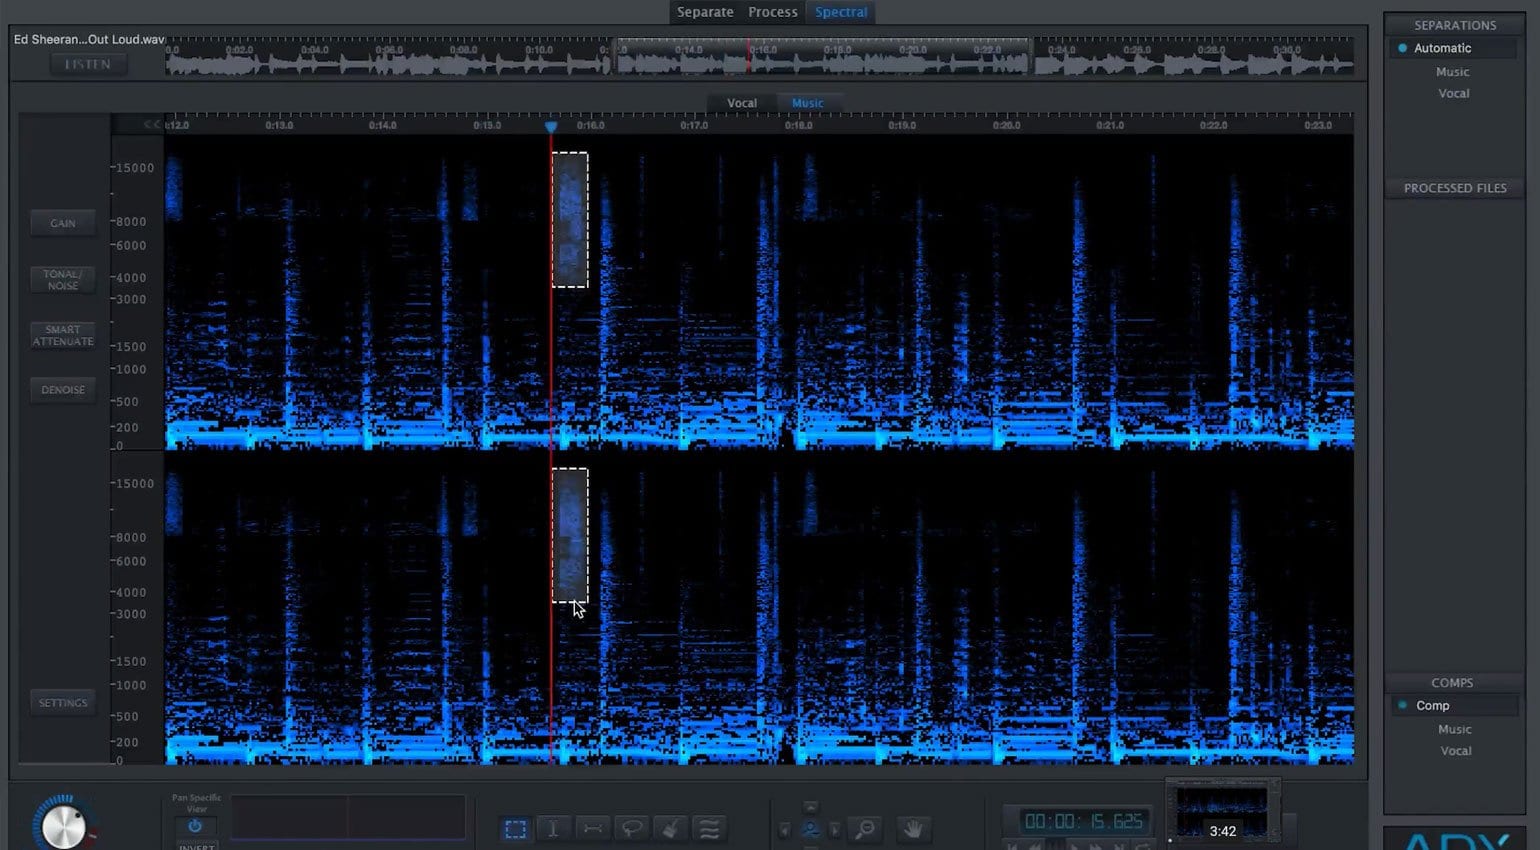Select the time selection tool
The width and height of the screenshot is (1540, 850).
(553, 828)
